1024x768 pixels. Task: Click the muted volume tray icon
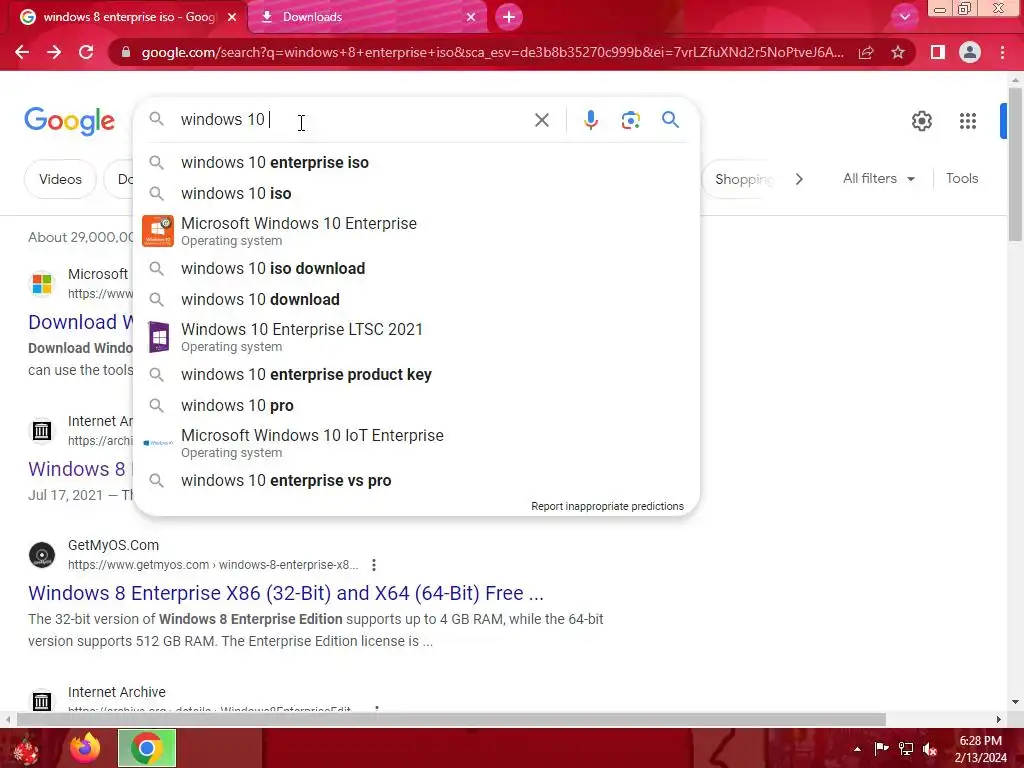coord(930,749)
